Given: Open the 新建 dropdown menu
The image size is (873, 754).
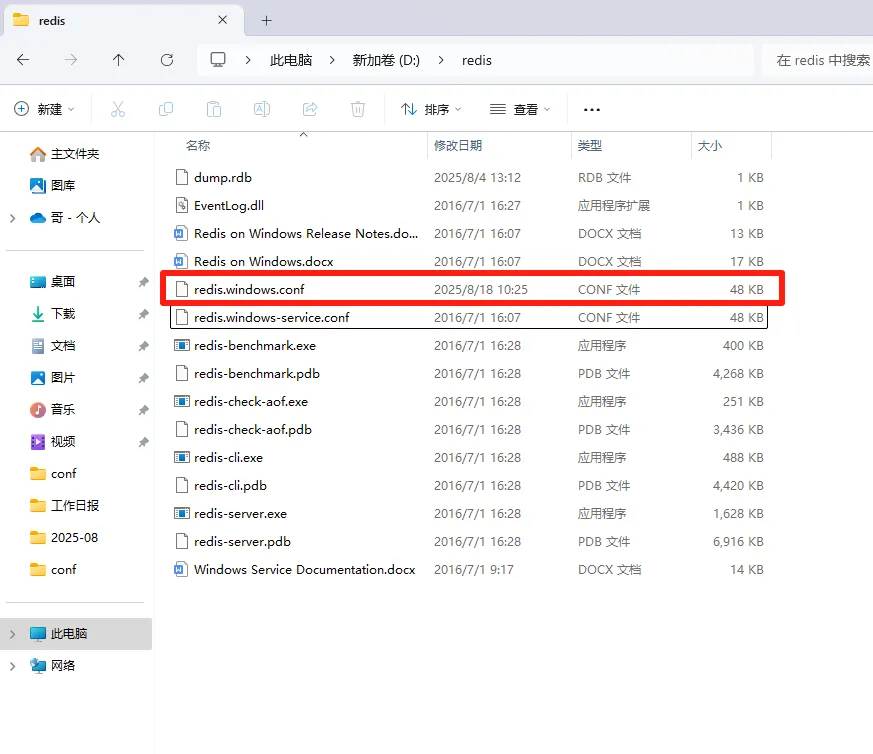Looking at the screenshot, I should coord(44,109).
